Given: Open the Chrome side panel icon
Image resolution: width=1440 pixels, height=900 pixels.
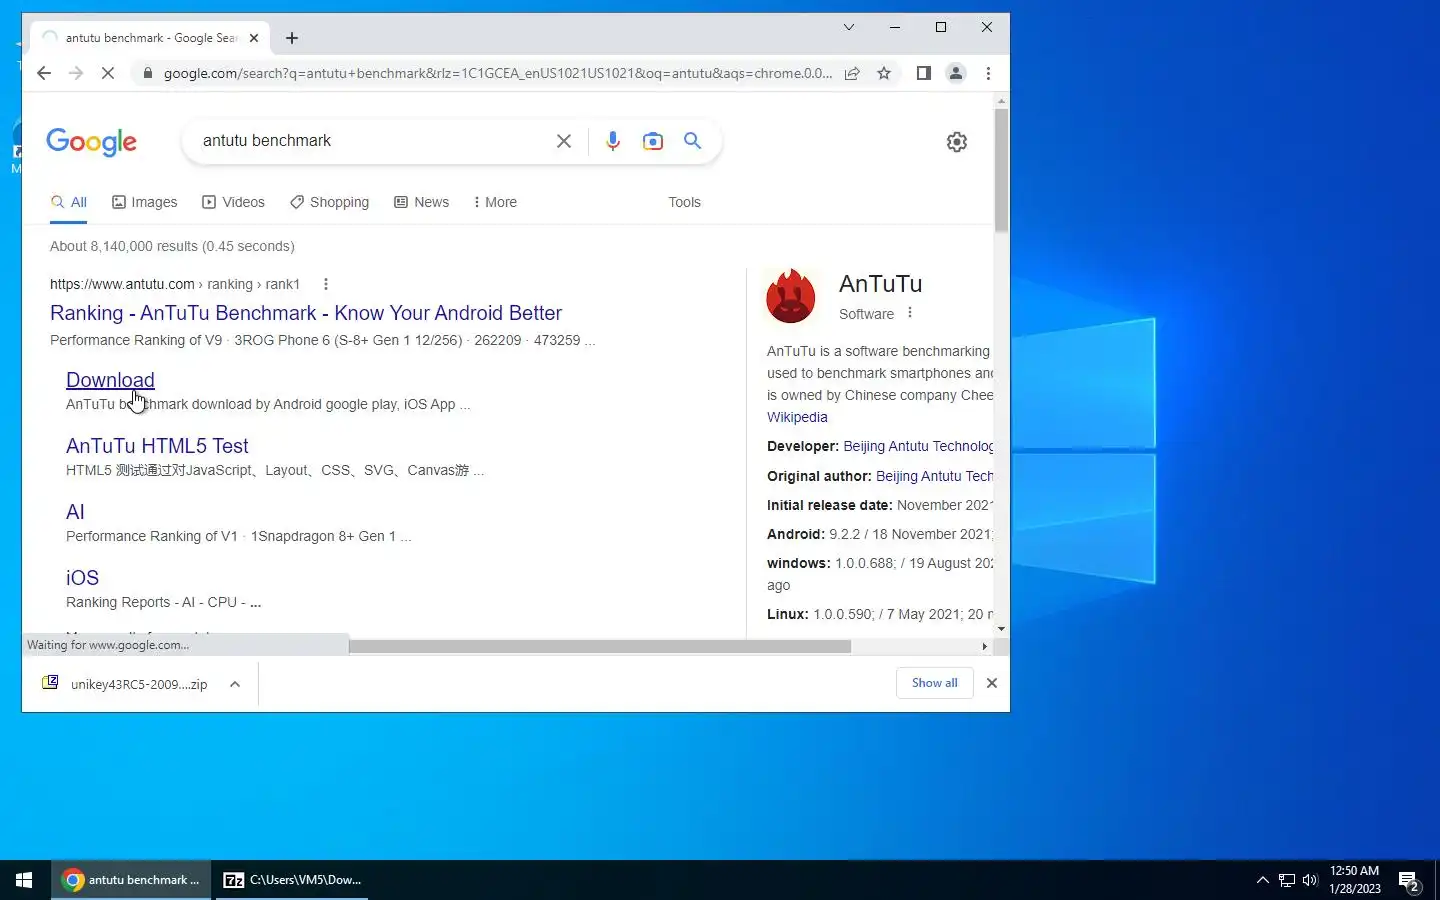Looking at the screenshot, I should pyautogui.click(x=924, y=73).
